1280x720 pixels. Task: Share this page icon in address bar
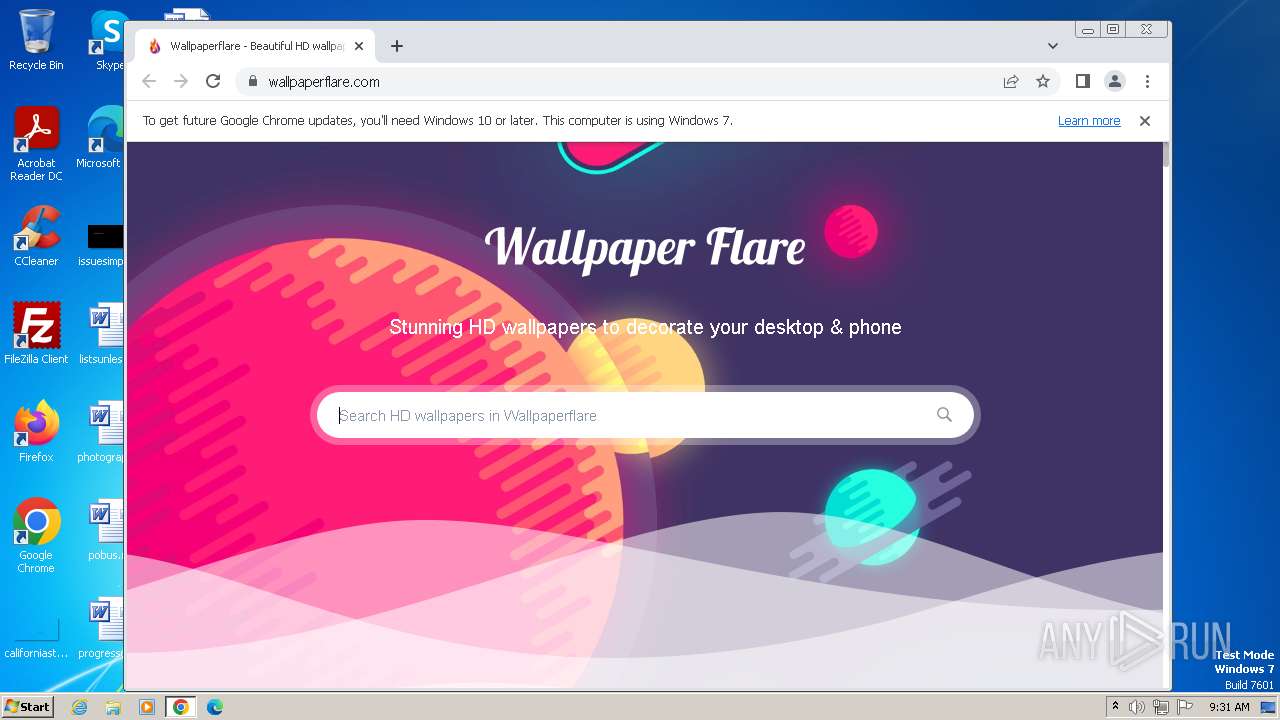(1011, 82)
